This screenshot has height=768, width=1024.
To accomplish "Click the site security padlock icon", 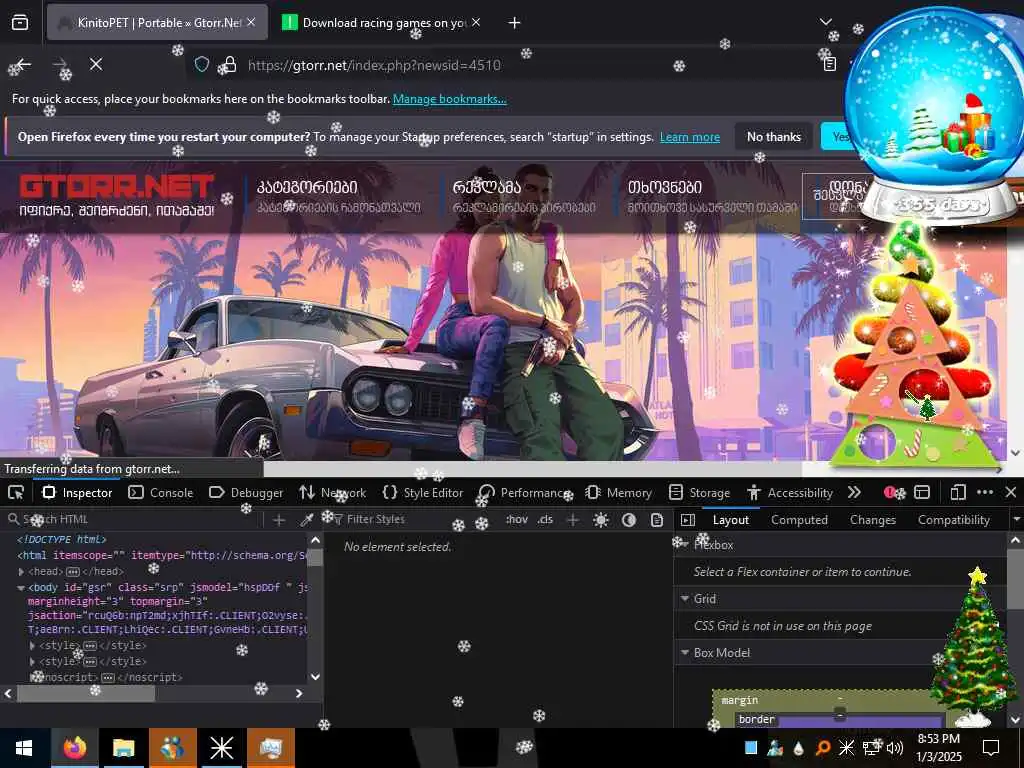I will tap(229, 64).
